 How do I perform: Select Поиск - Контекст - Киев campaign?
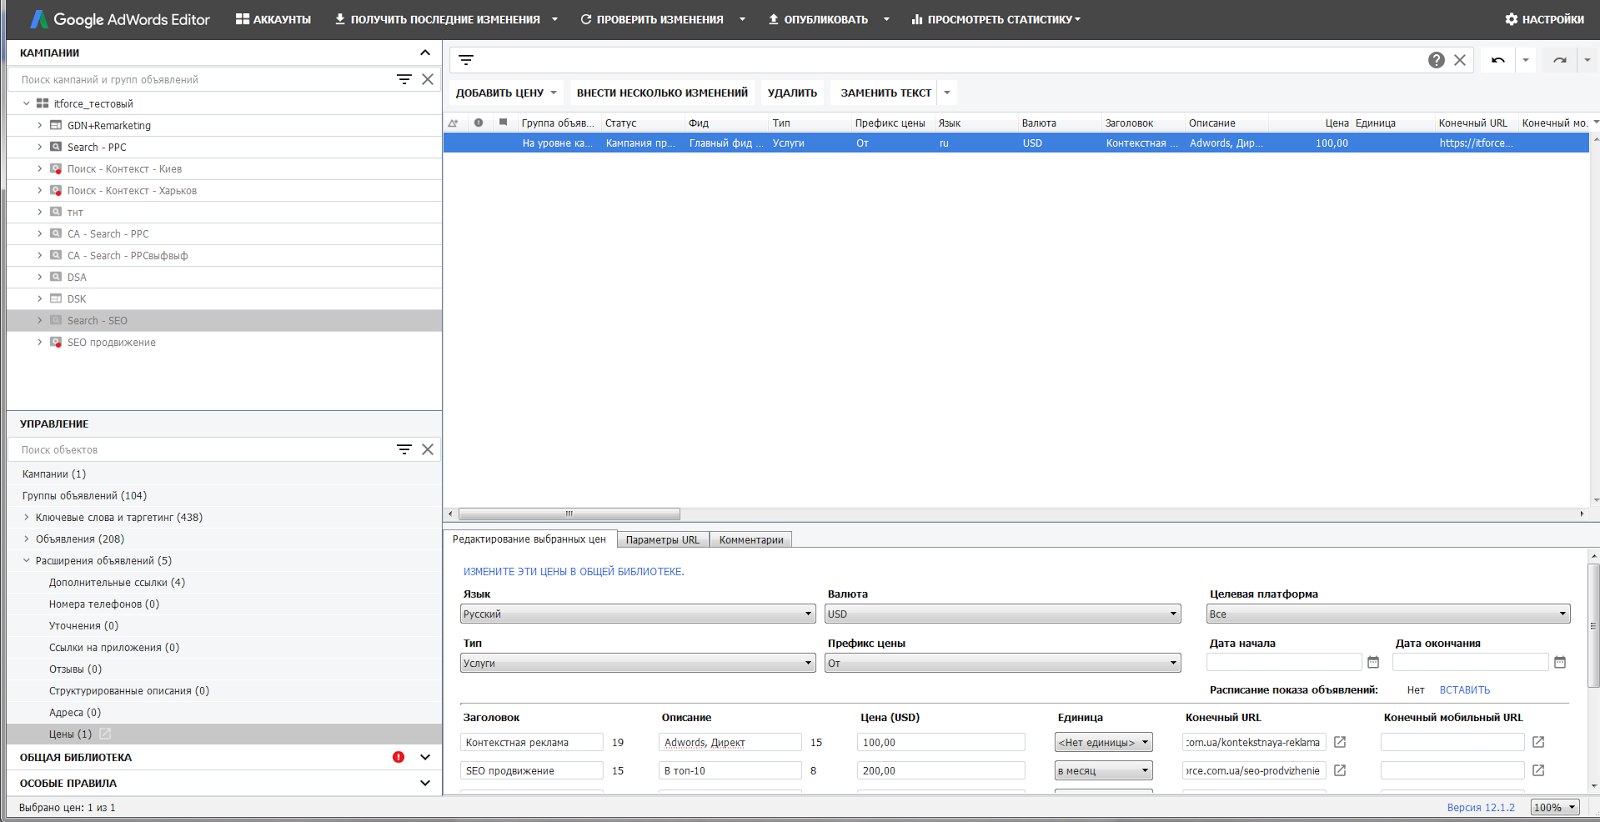[124, 169]
